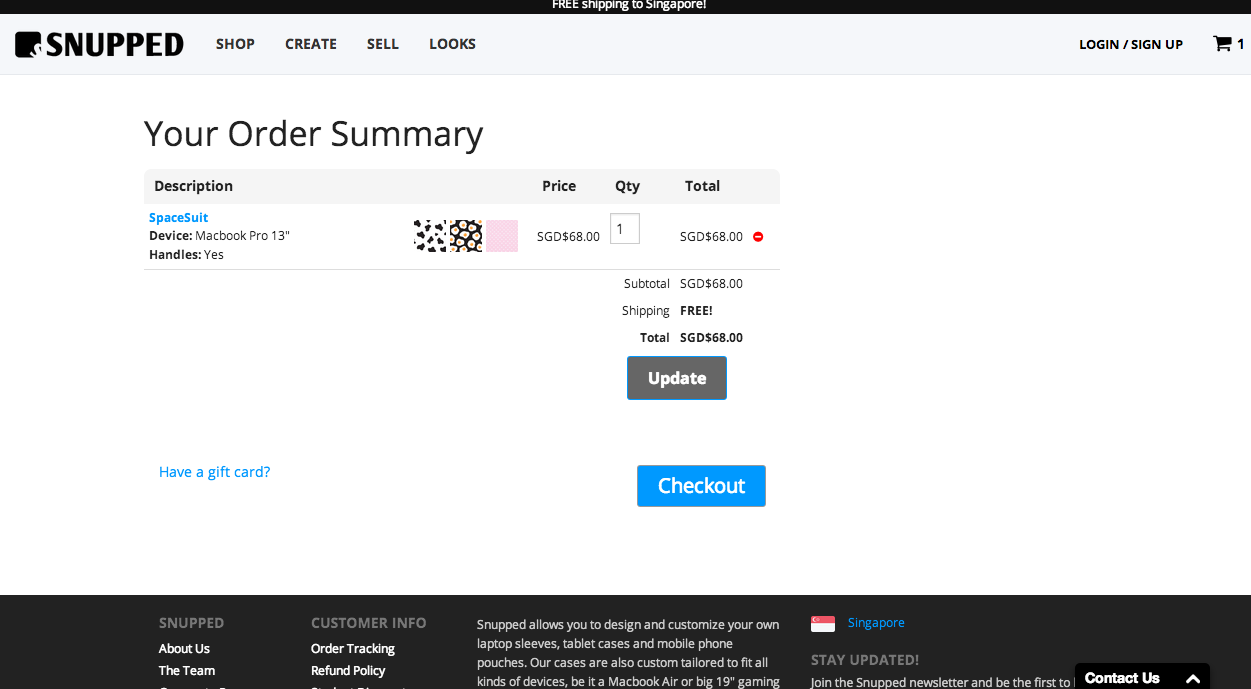Click the Description column header
This screenshot has height=689, width=1251.
(193, 186)
